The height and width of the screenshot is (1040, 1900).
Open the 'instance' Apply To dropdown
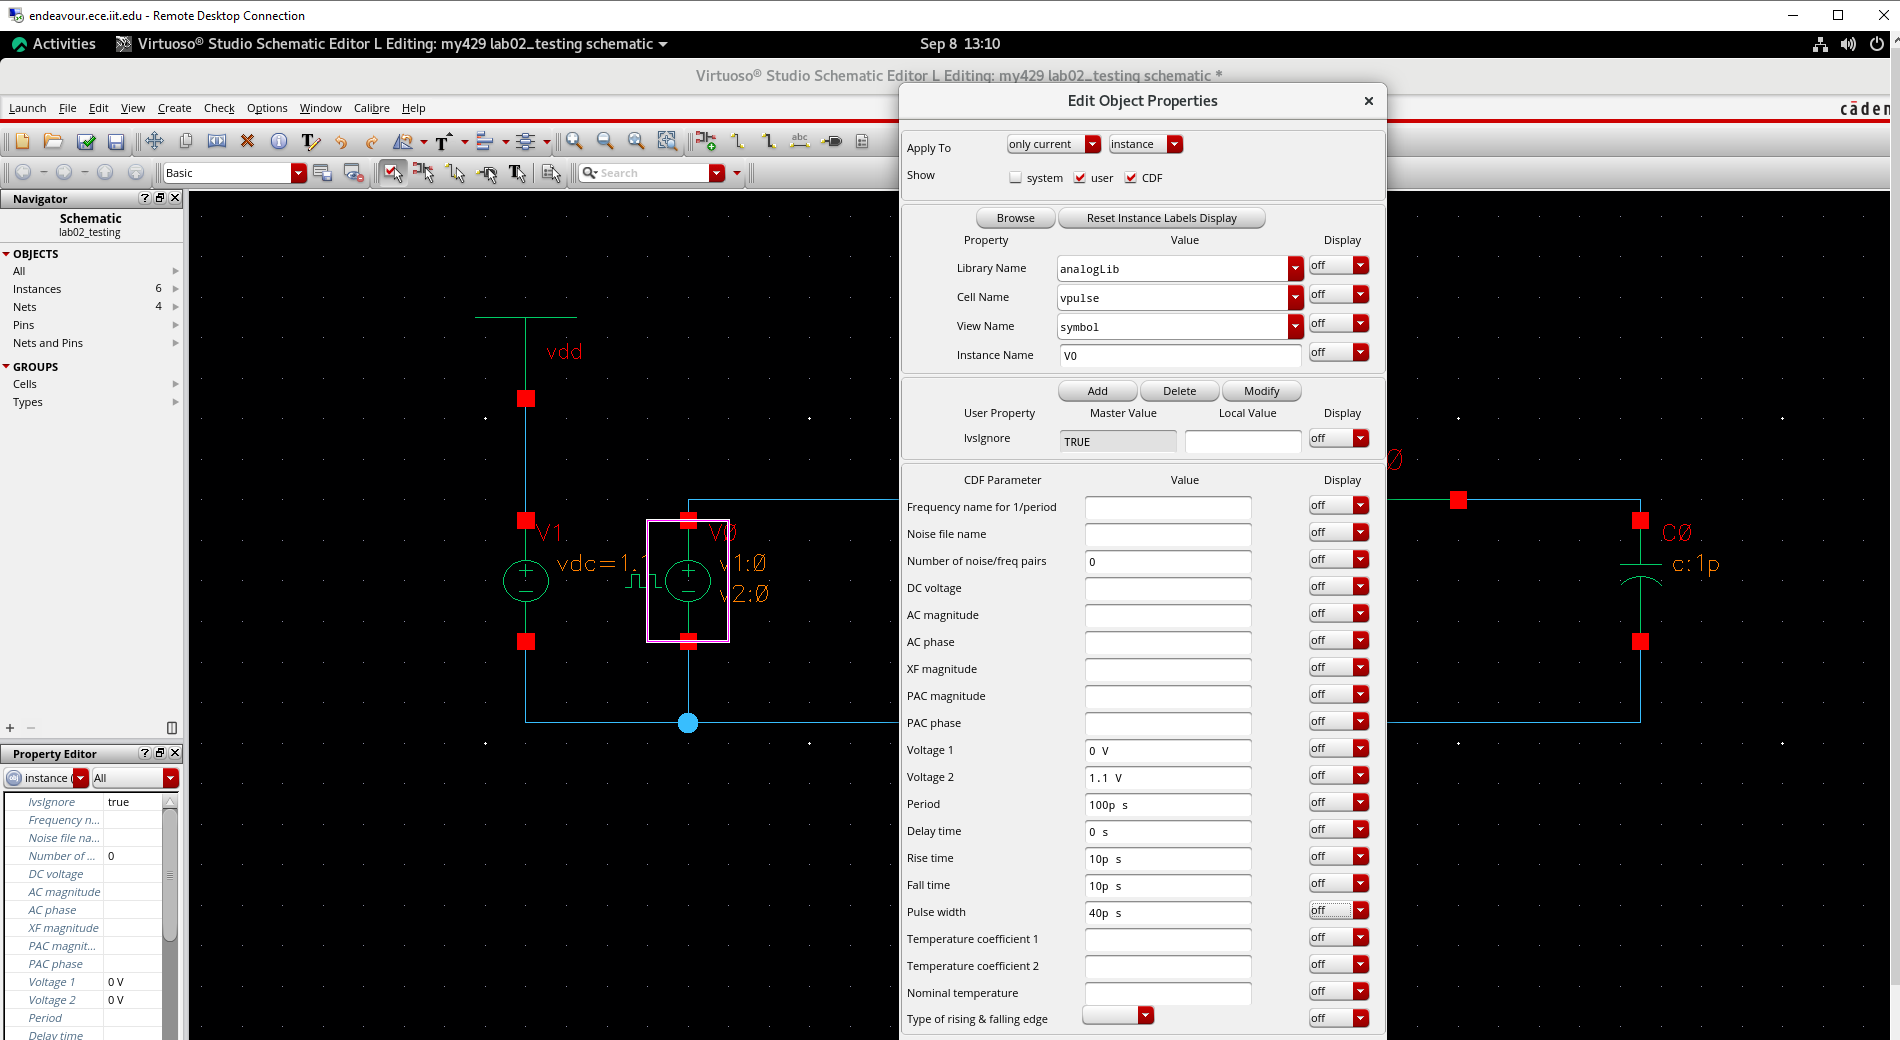[1146, 144]
